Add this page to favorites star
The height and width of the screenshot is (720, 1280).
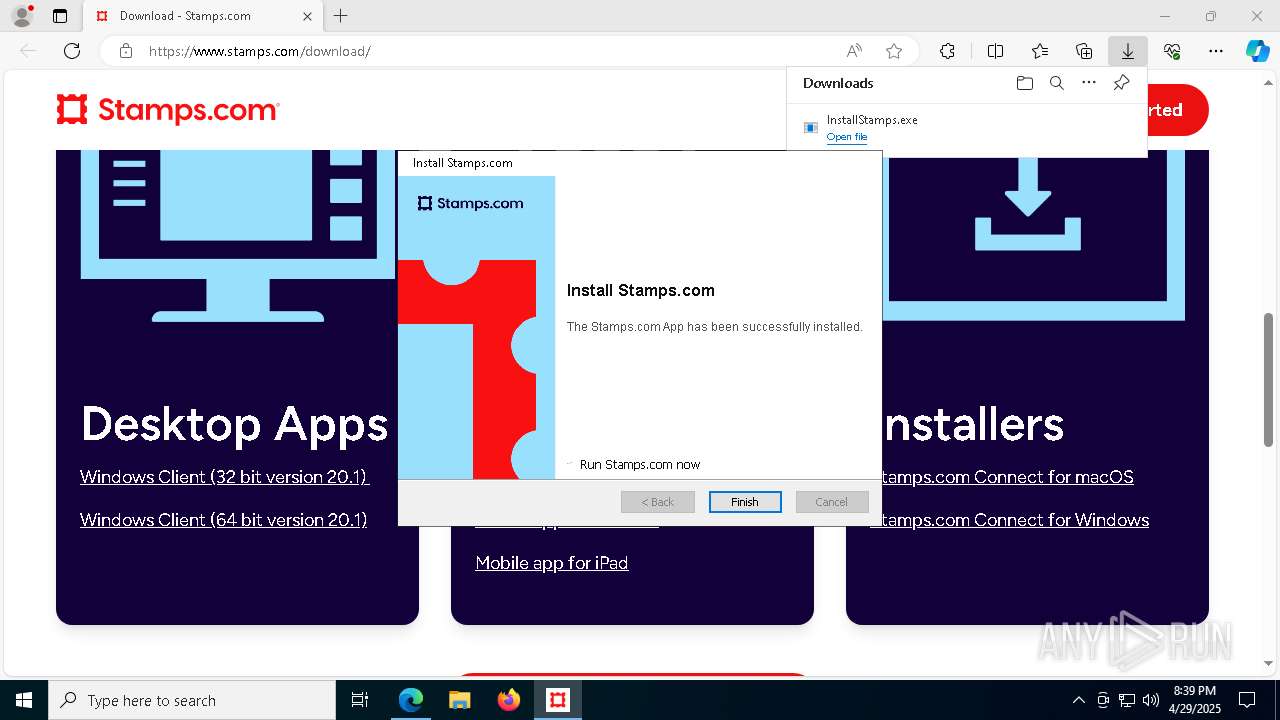[x=894, y=51]
